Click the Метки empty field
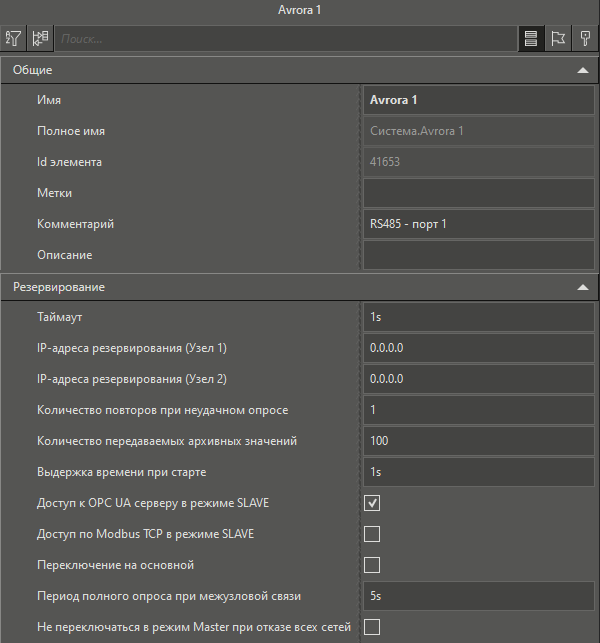600x643 pixels. [479, 193]
